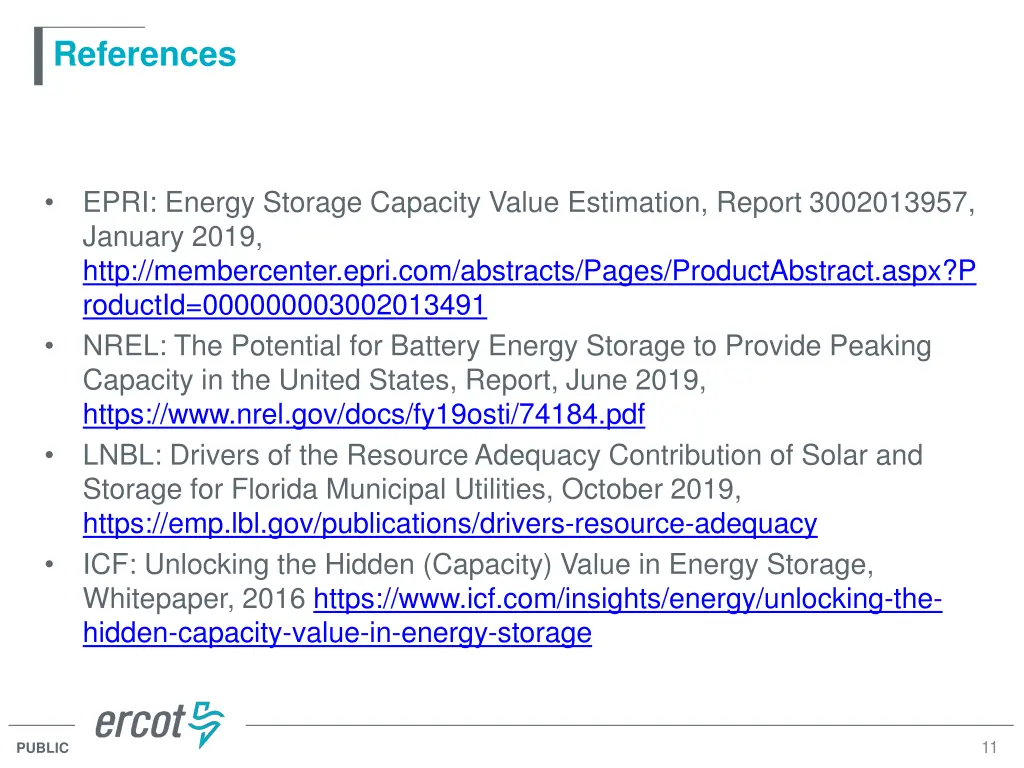Open the icf.com unlocking hidden capacity link
This screenshot has height=768, width=1024.
[x=627, y=599]
